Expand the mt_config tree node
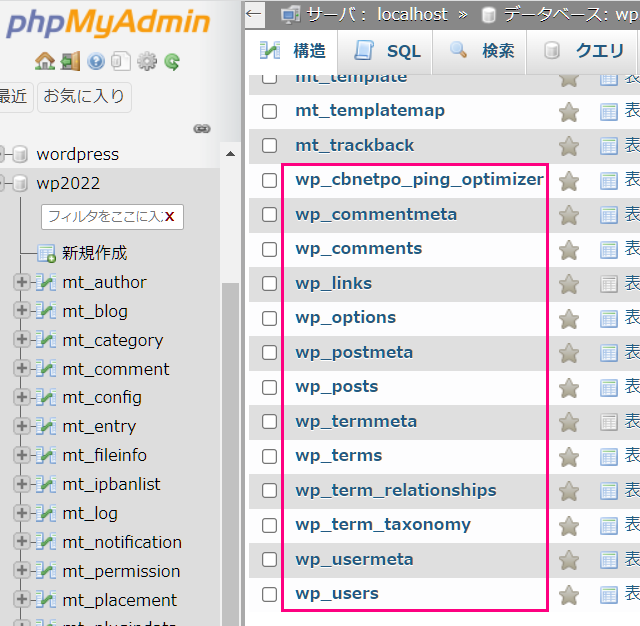The height and width of the screenshot is (626, 640). tap(22, 397)
